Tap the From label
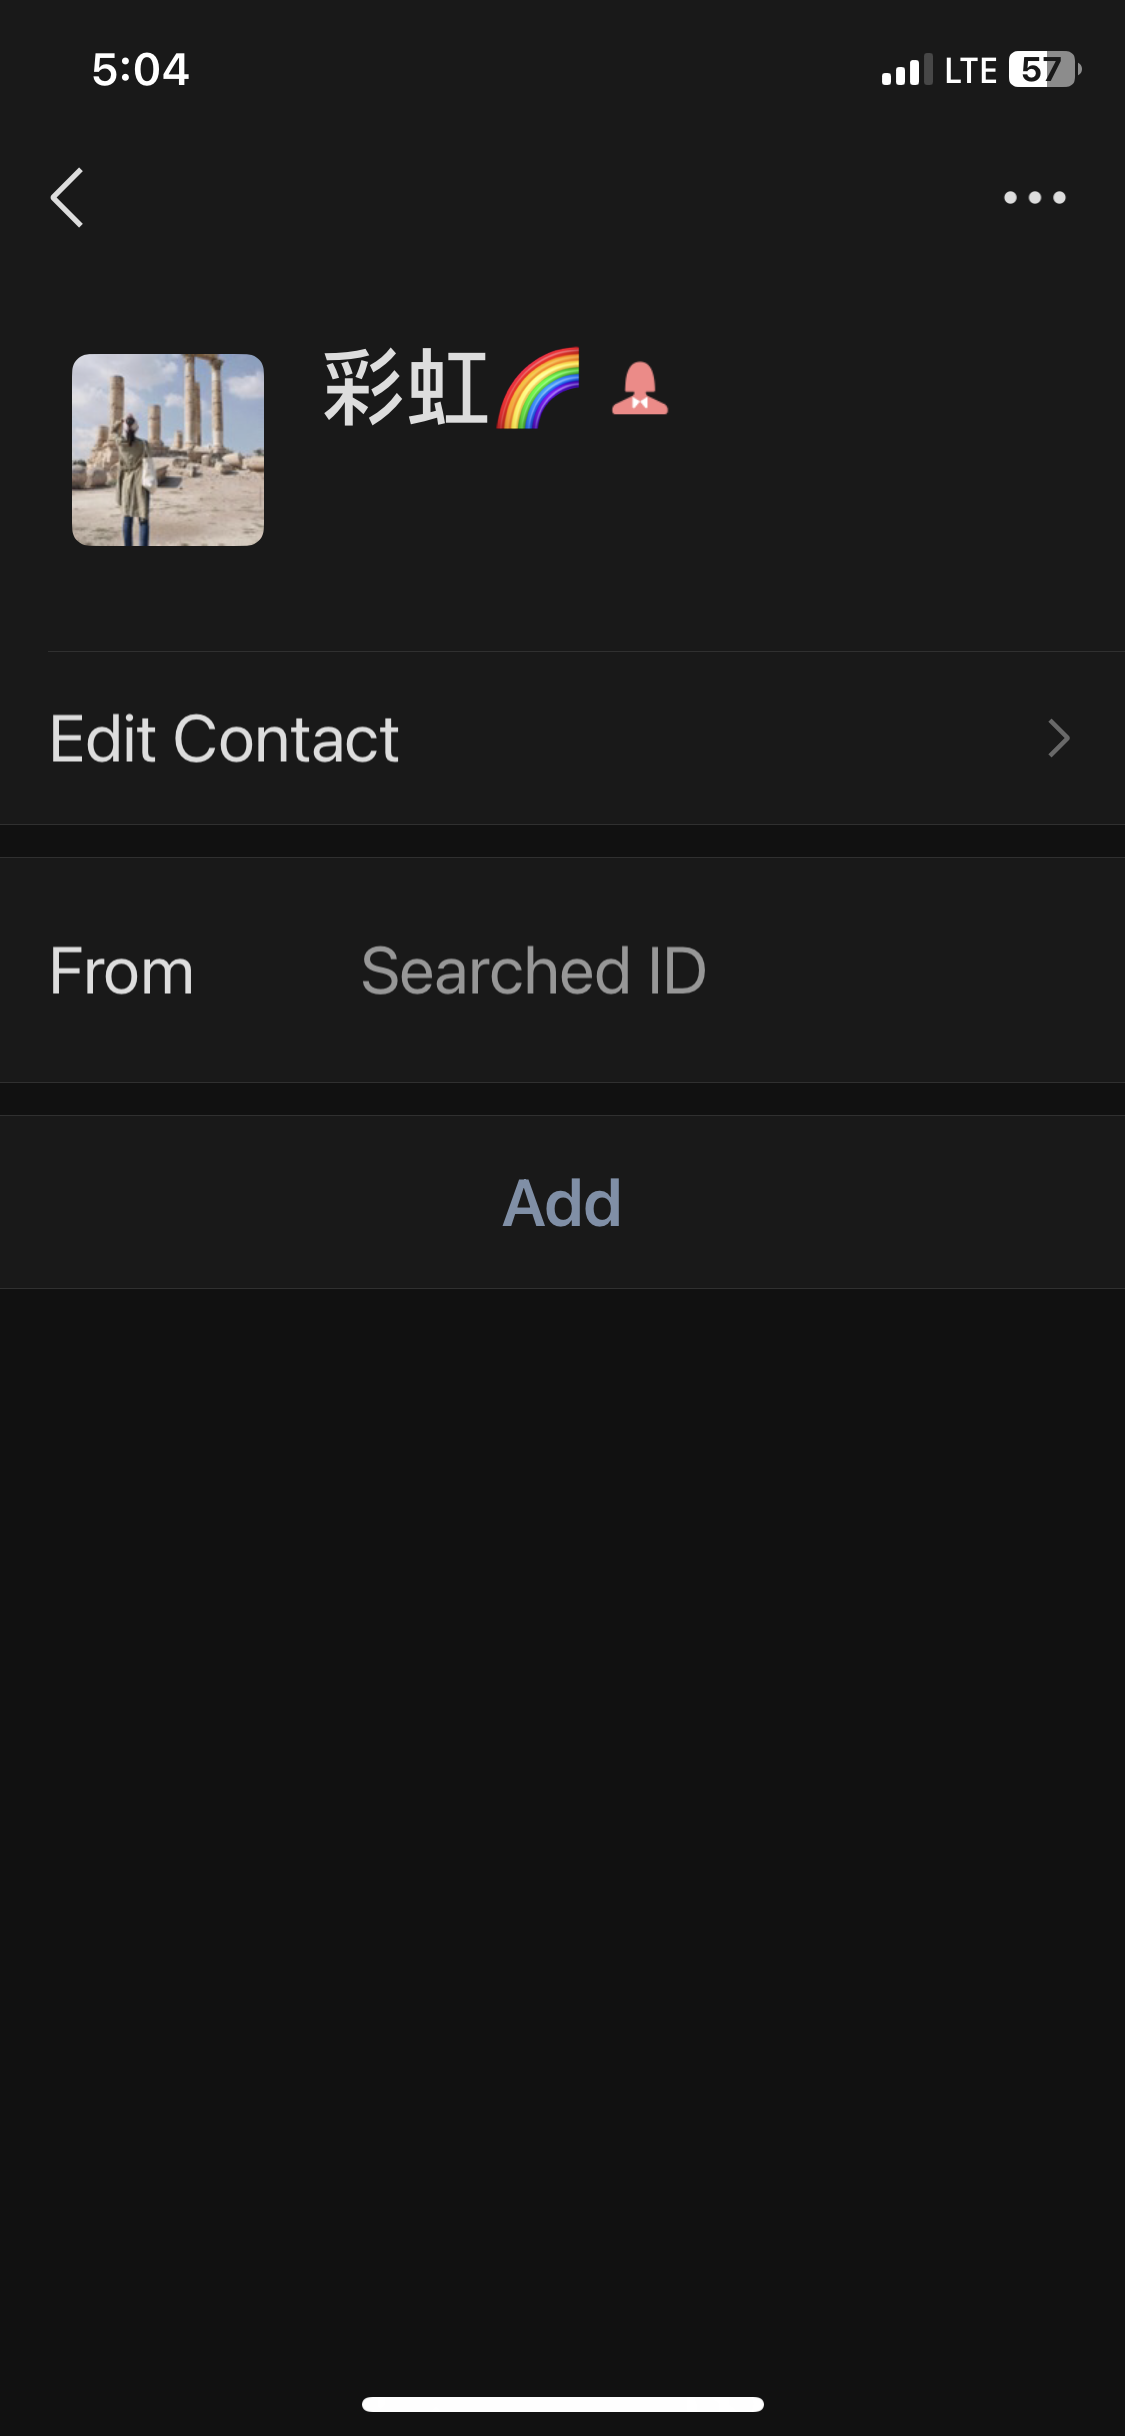Viewport: 1125px width, 2436px height. [x=121, y=971]
